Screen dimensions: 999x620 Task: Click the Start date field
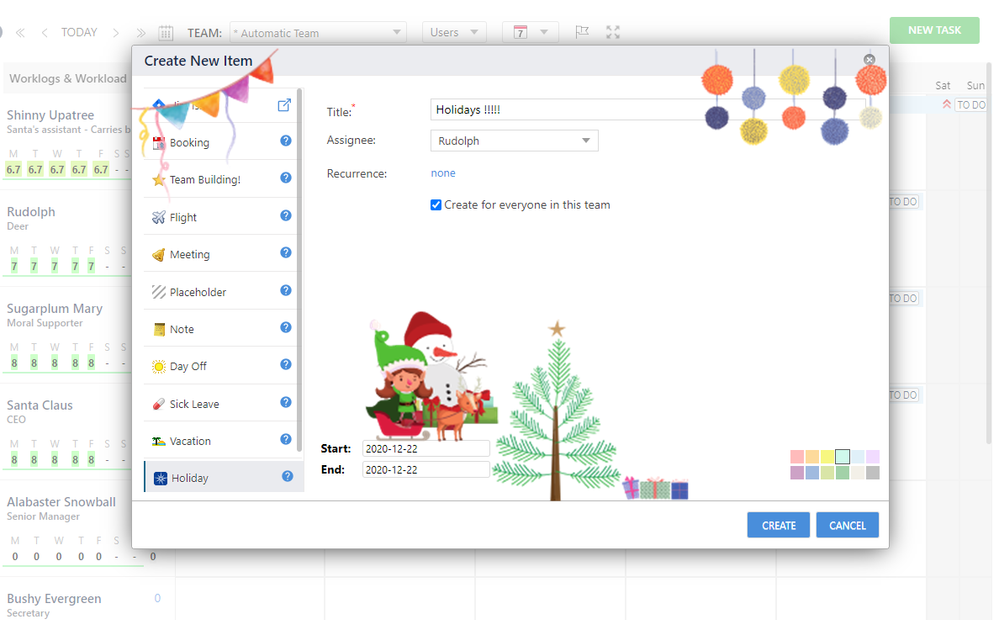click(426, 449)
